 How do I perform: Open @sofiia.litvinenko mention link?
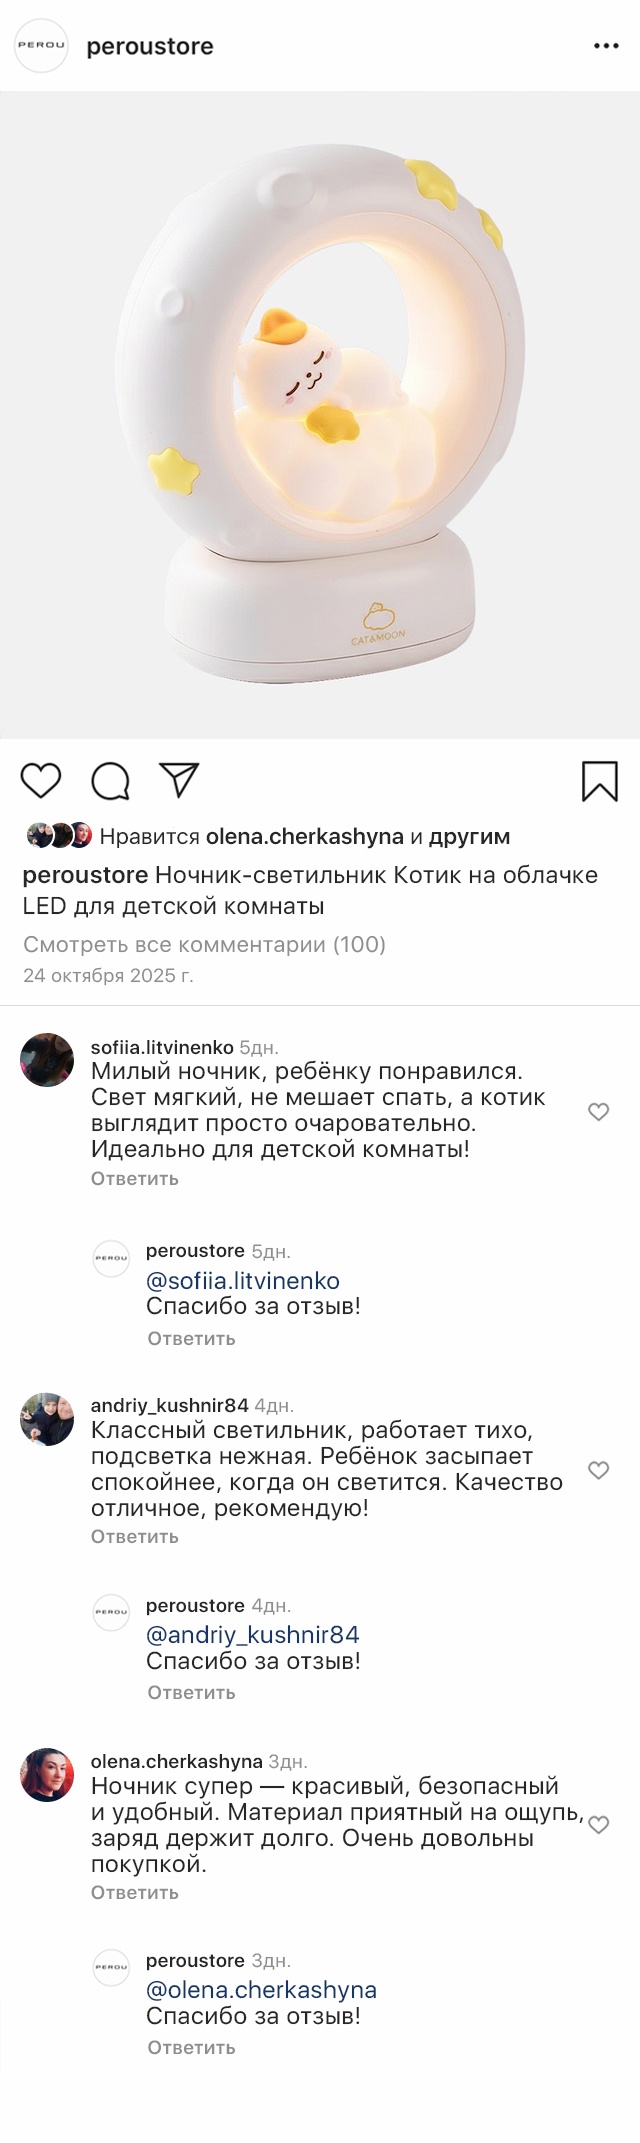click(x=243, y=1280)
